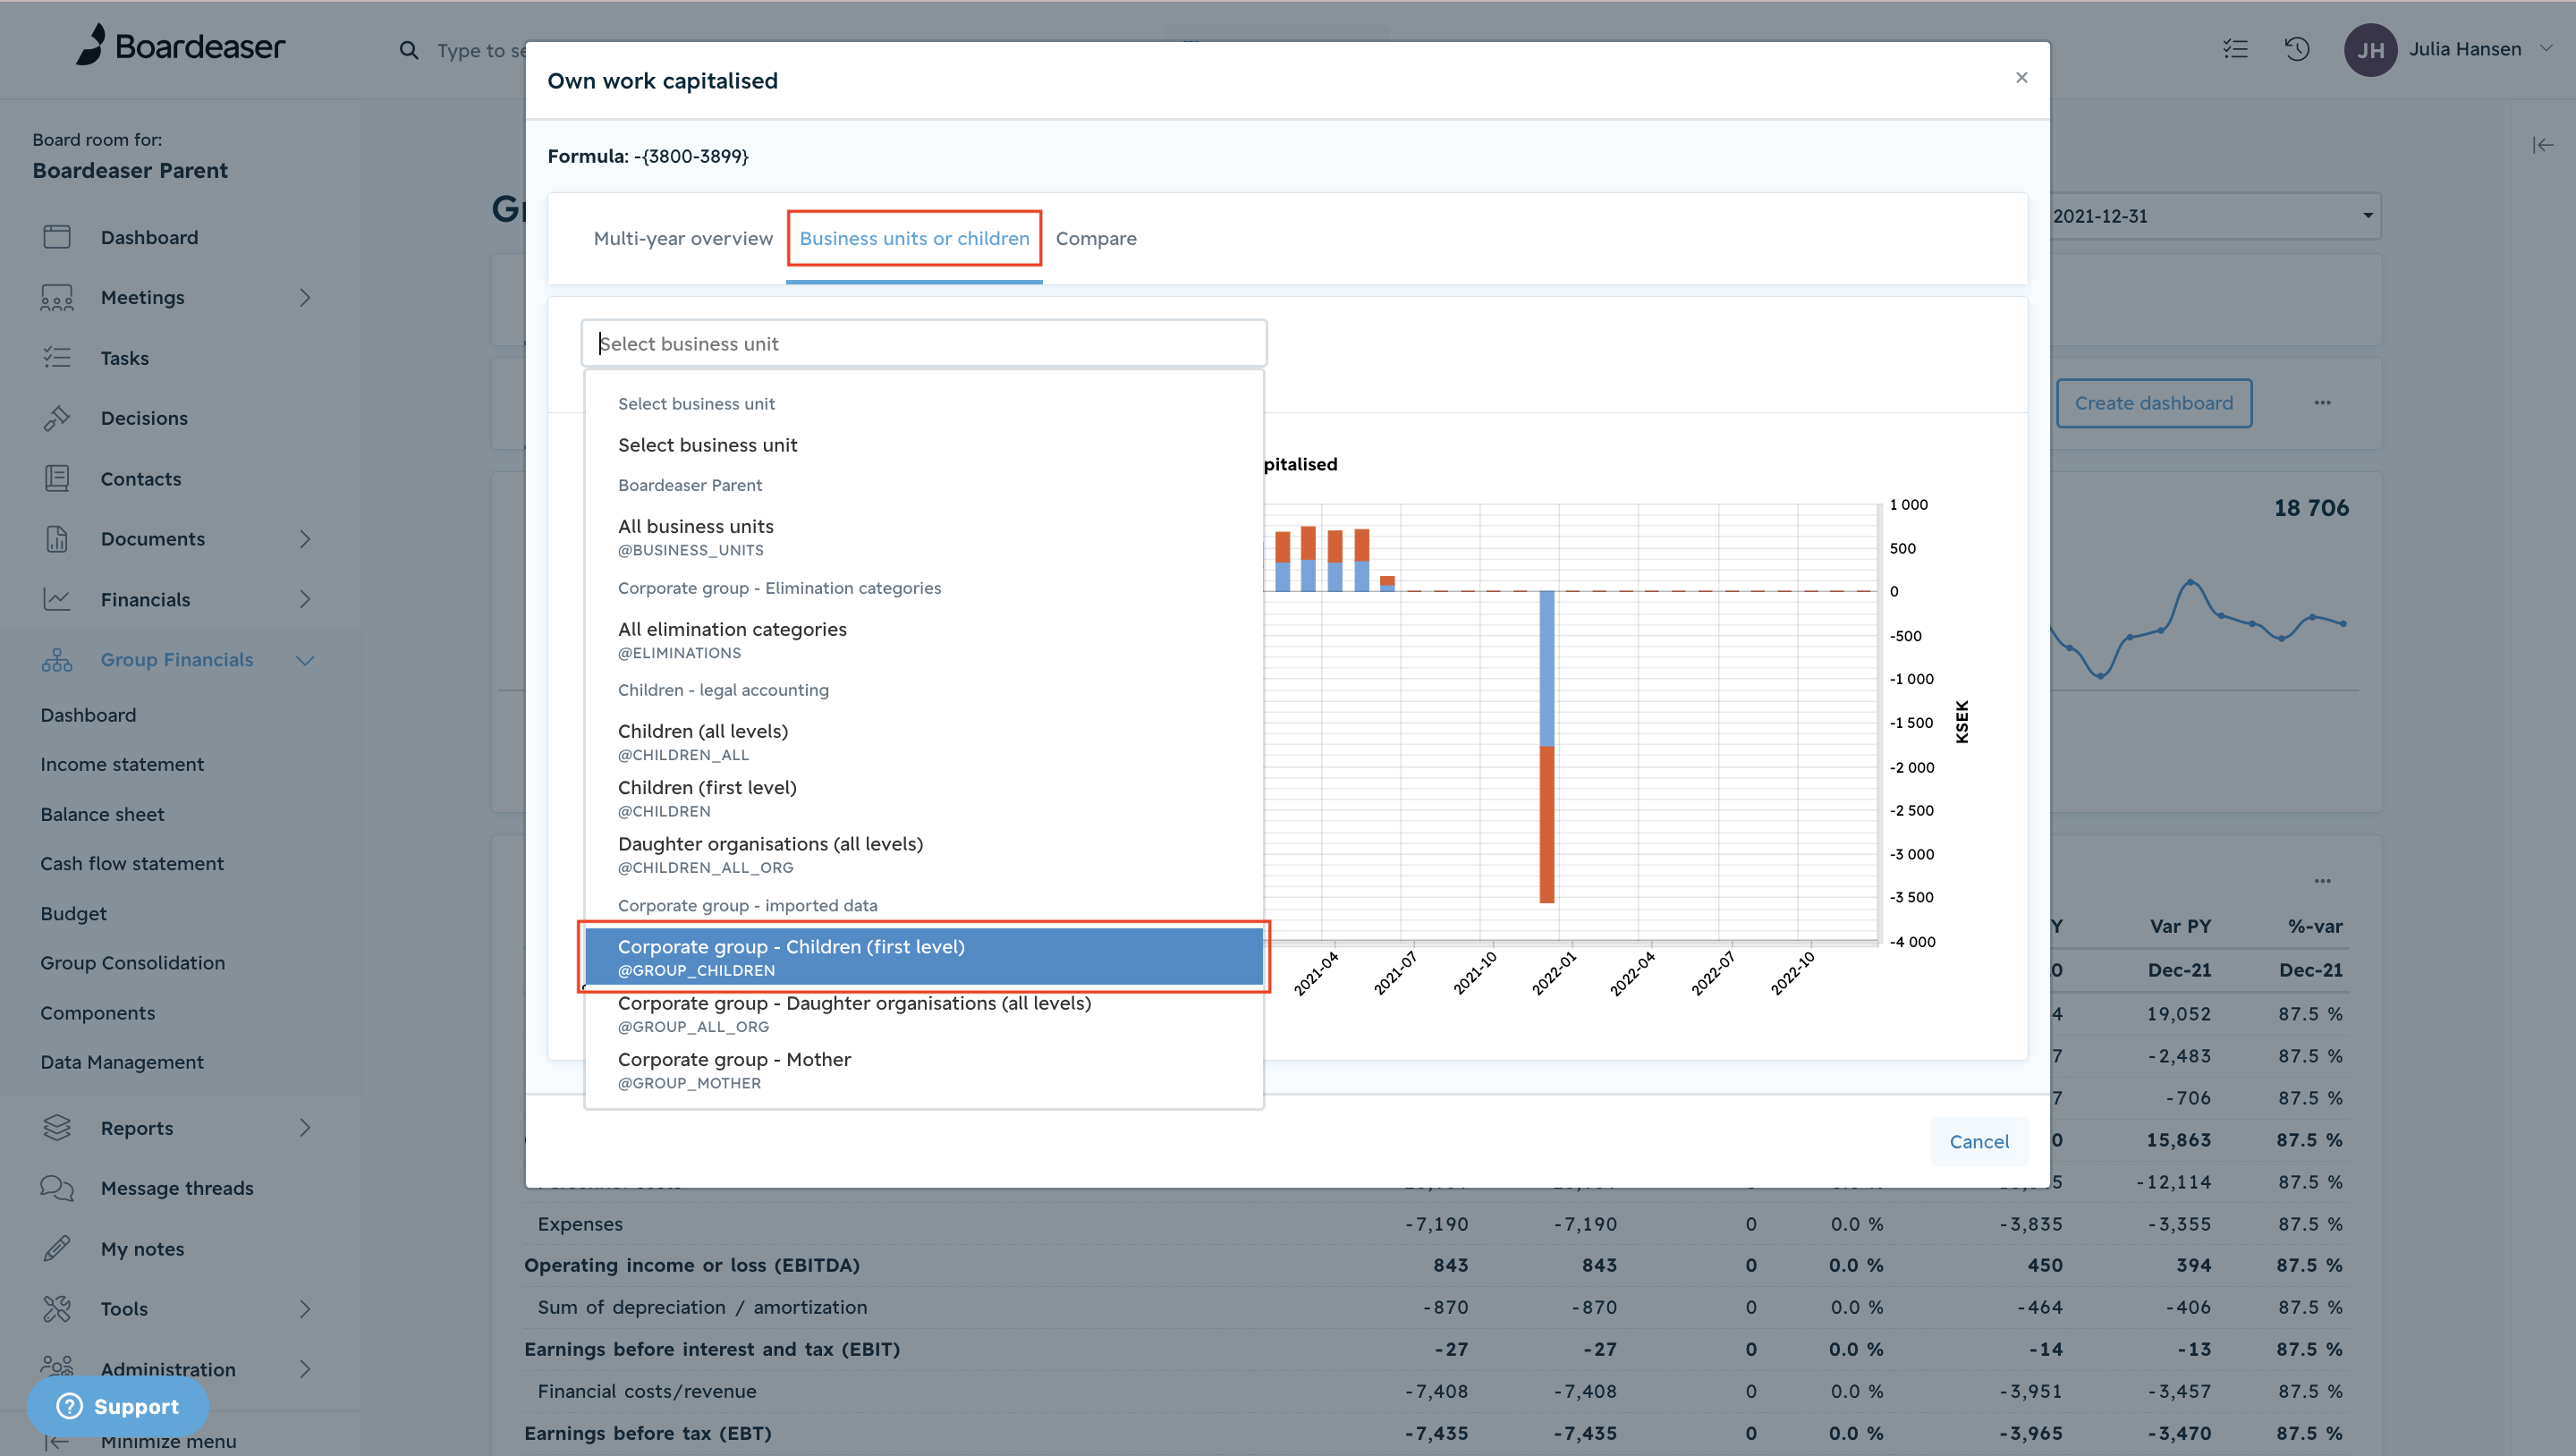2576x1456 pixels.
Task: Expand the Financials submenu chevron
Action: pyautogui.click(x=305, y=599)
